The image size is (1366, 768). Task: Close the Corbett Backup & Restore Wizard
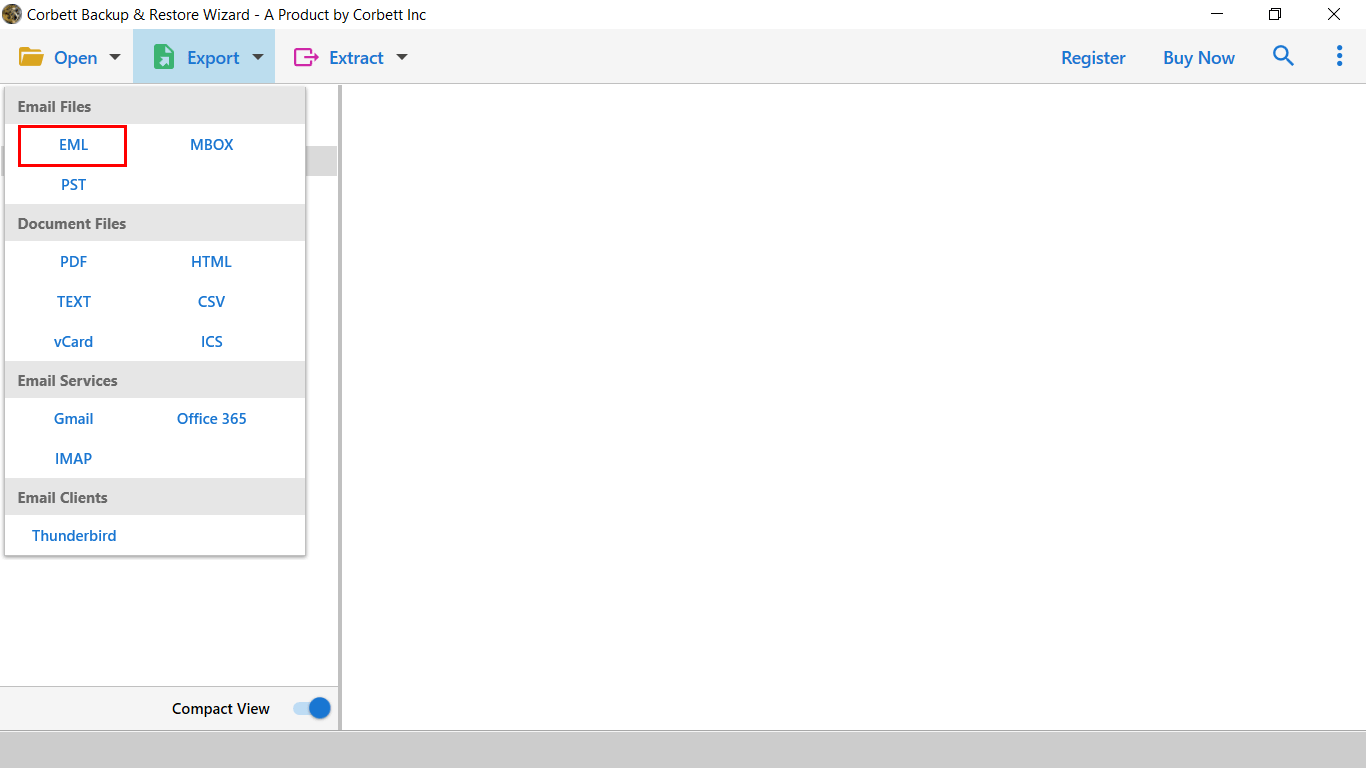tap(1334, 14)
